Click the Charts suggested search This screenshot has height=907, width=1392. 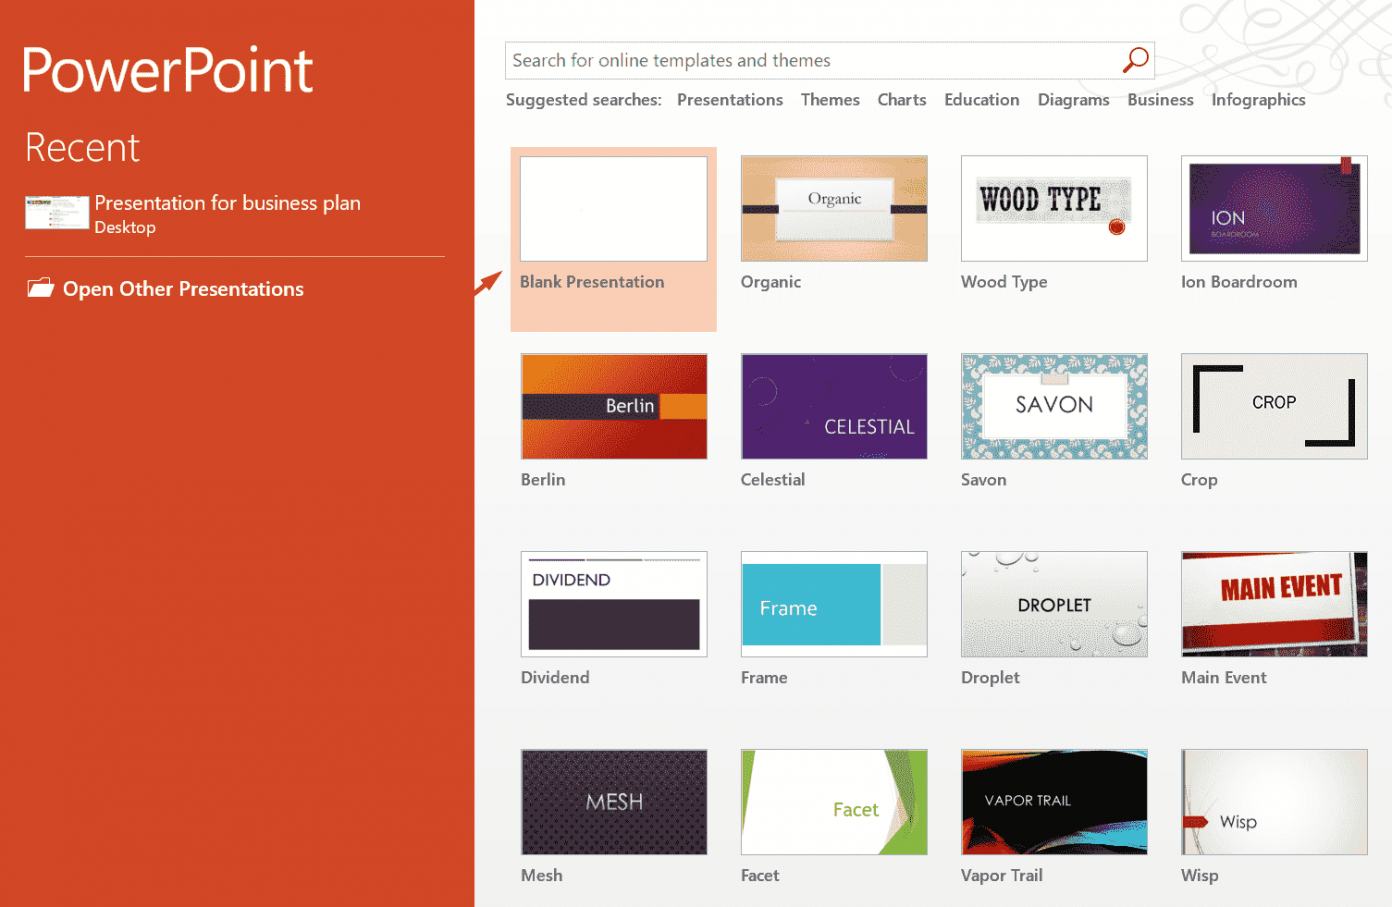[x=901, y=99]
